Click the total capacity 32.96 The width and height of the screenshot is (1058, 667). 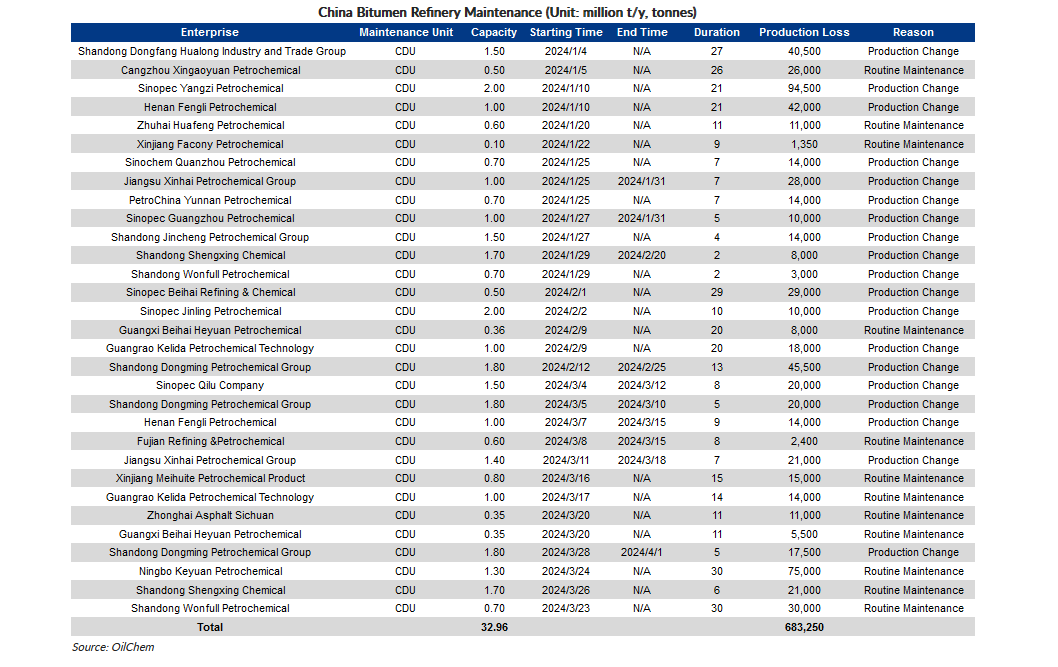pyautogui.click(x=494, y=627)
